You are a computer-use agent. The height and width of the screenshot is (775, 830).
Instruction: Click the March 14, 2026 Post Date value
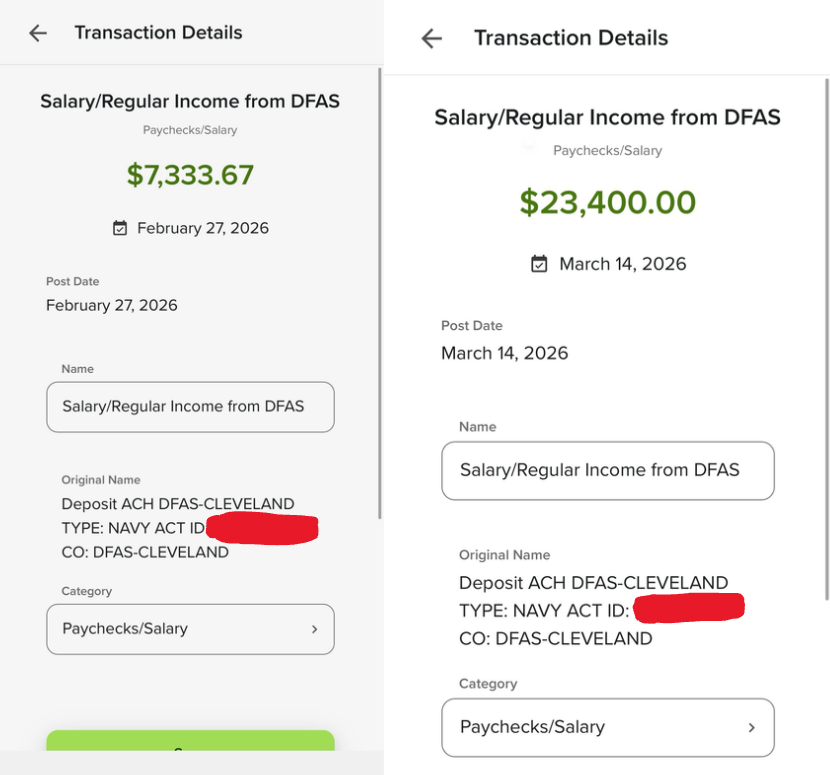[503, 353]
